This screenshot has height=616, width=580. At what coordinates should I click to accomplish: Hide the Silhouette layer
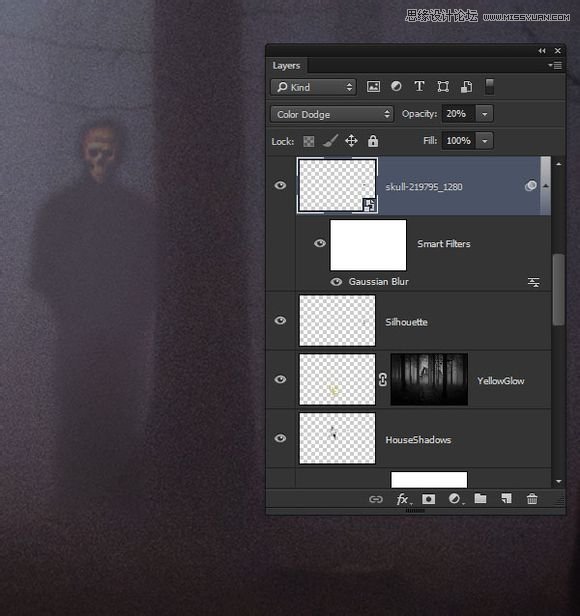point(280,321)
